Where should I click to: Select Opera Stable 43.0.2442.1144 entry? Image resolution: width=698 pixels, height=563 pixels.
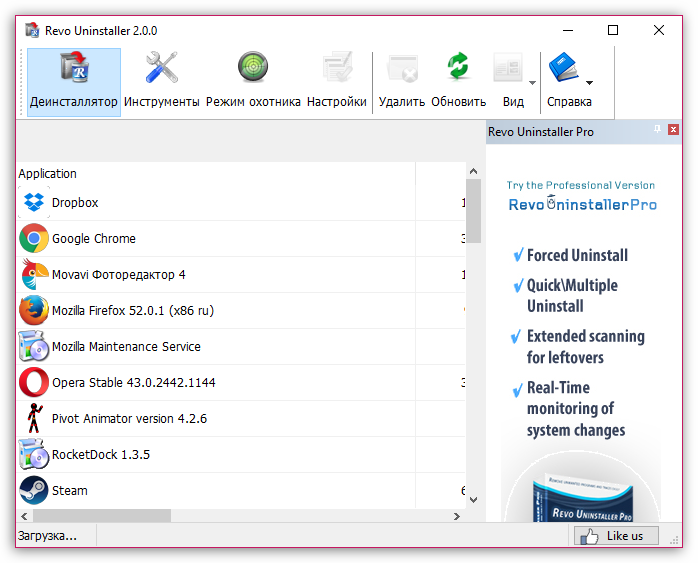(133, 383)
